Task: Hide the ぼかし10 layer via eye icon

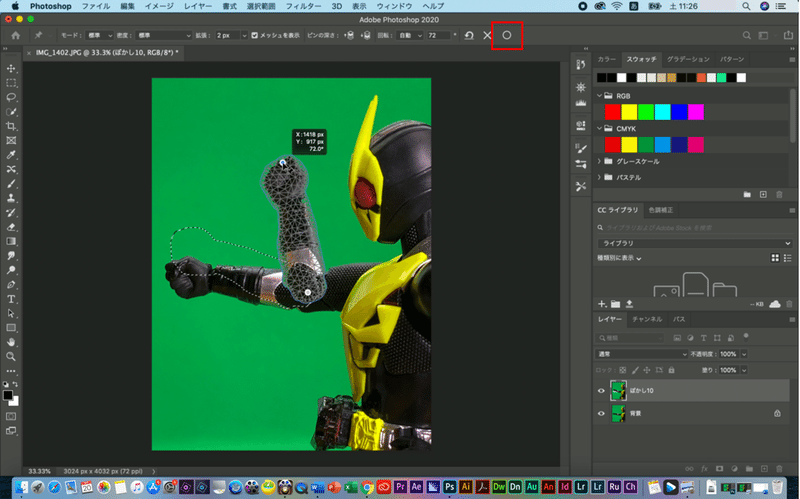Action: click(x=602, y=390)
